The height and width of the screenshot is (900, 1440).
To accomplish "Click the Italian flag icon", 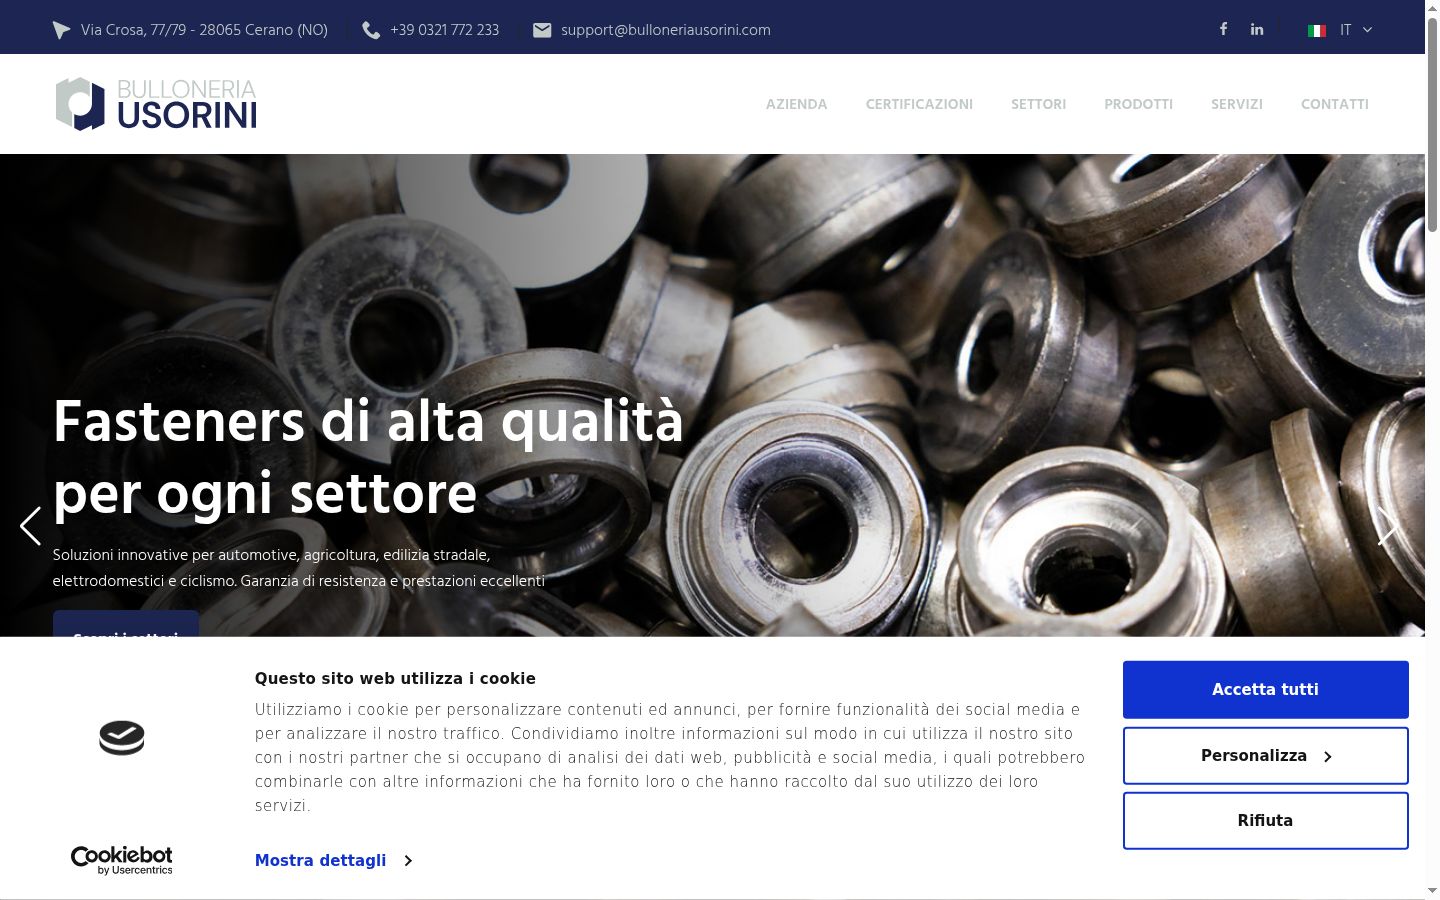I will (x=1317, y=30).
